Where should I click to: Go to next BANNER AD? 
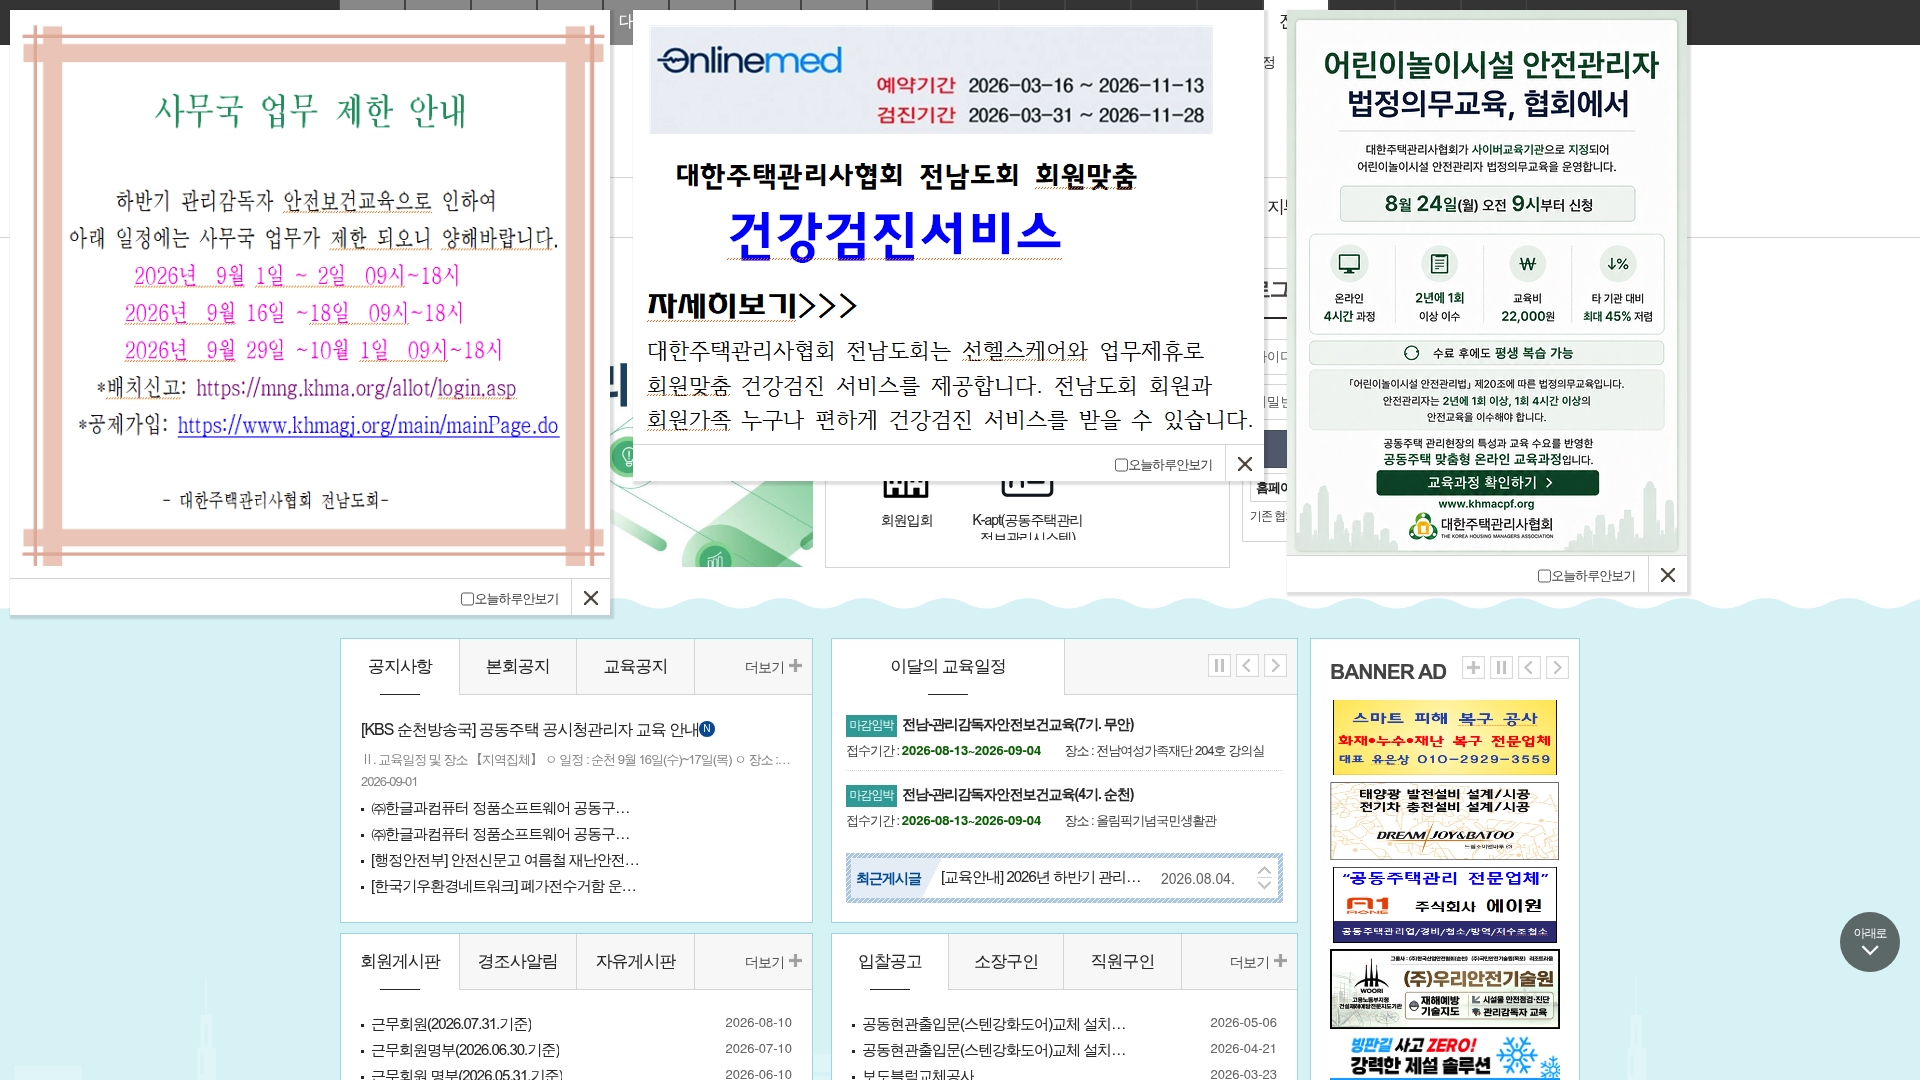point(1557,668)
